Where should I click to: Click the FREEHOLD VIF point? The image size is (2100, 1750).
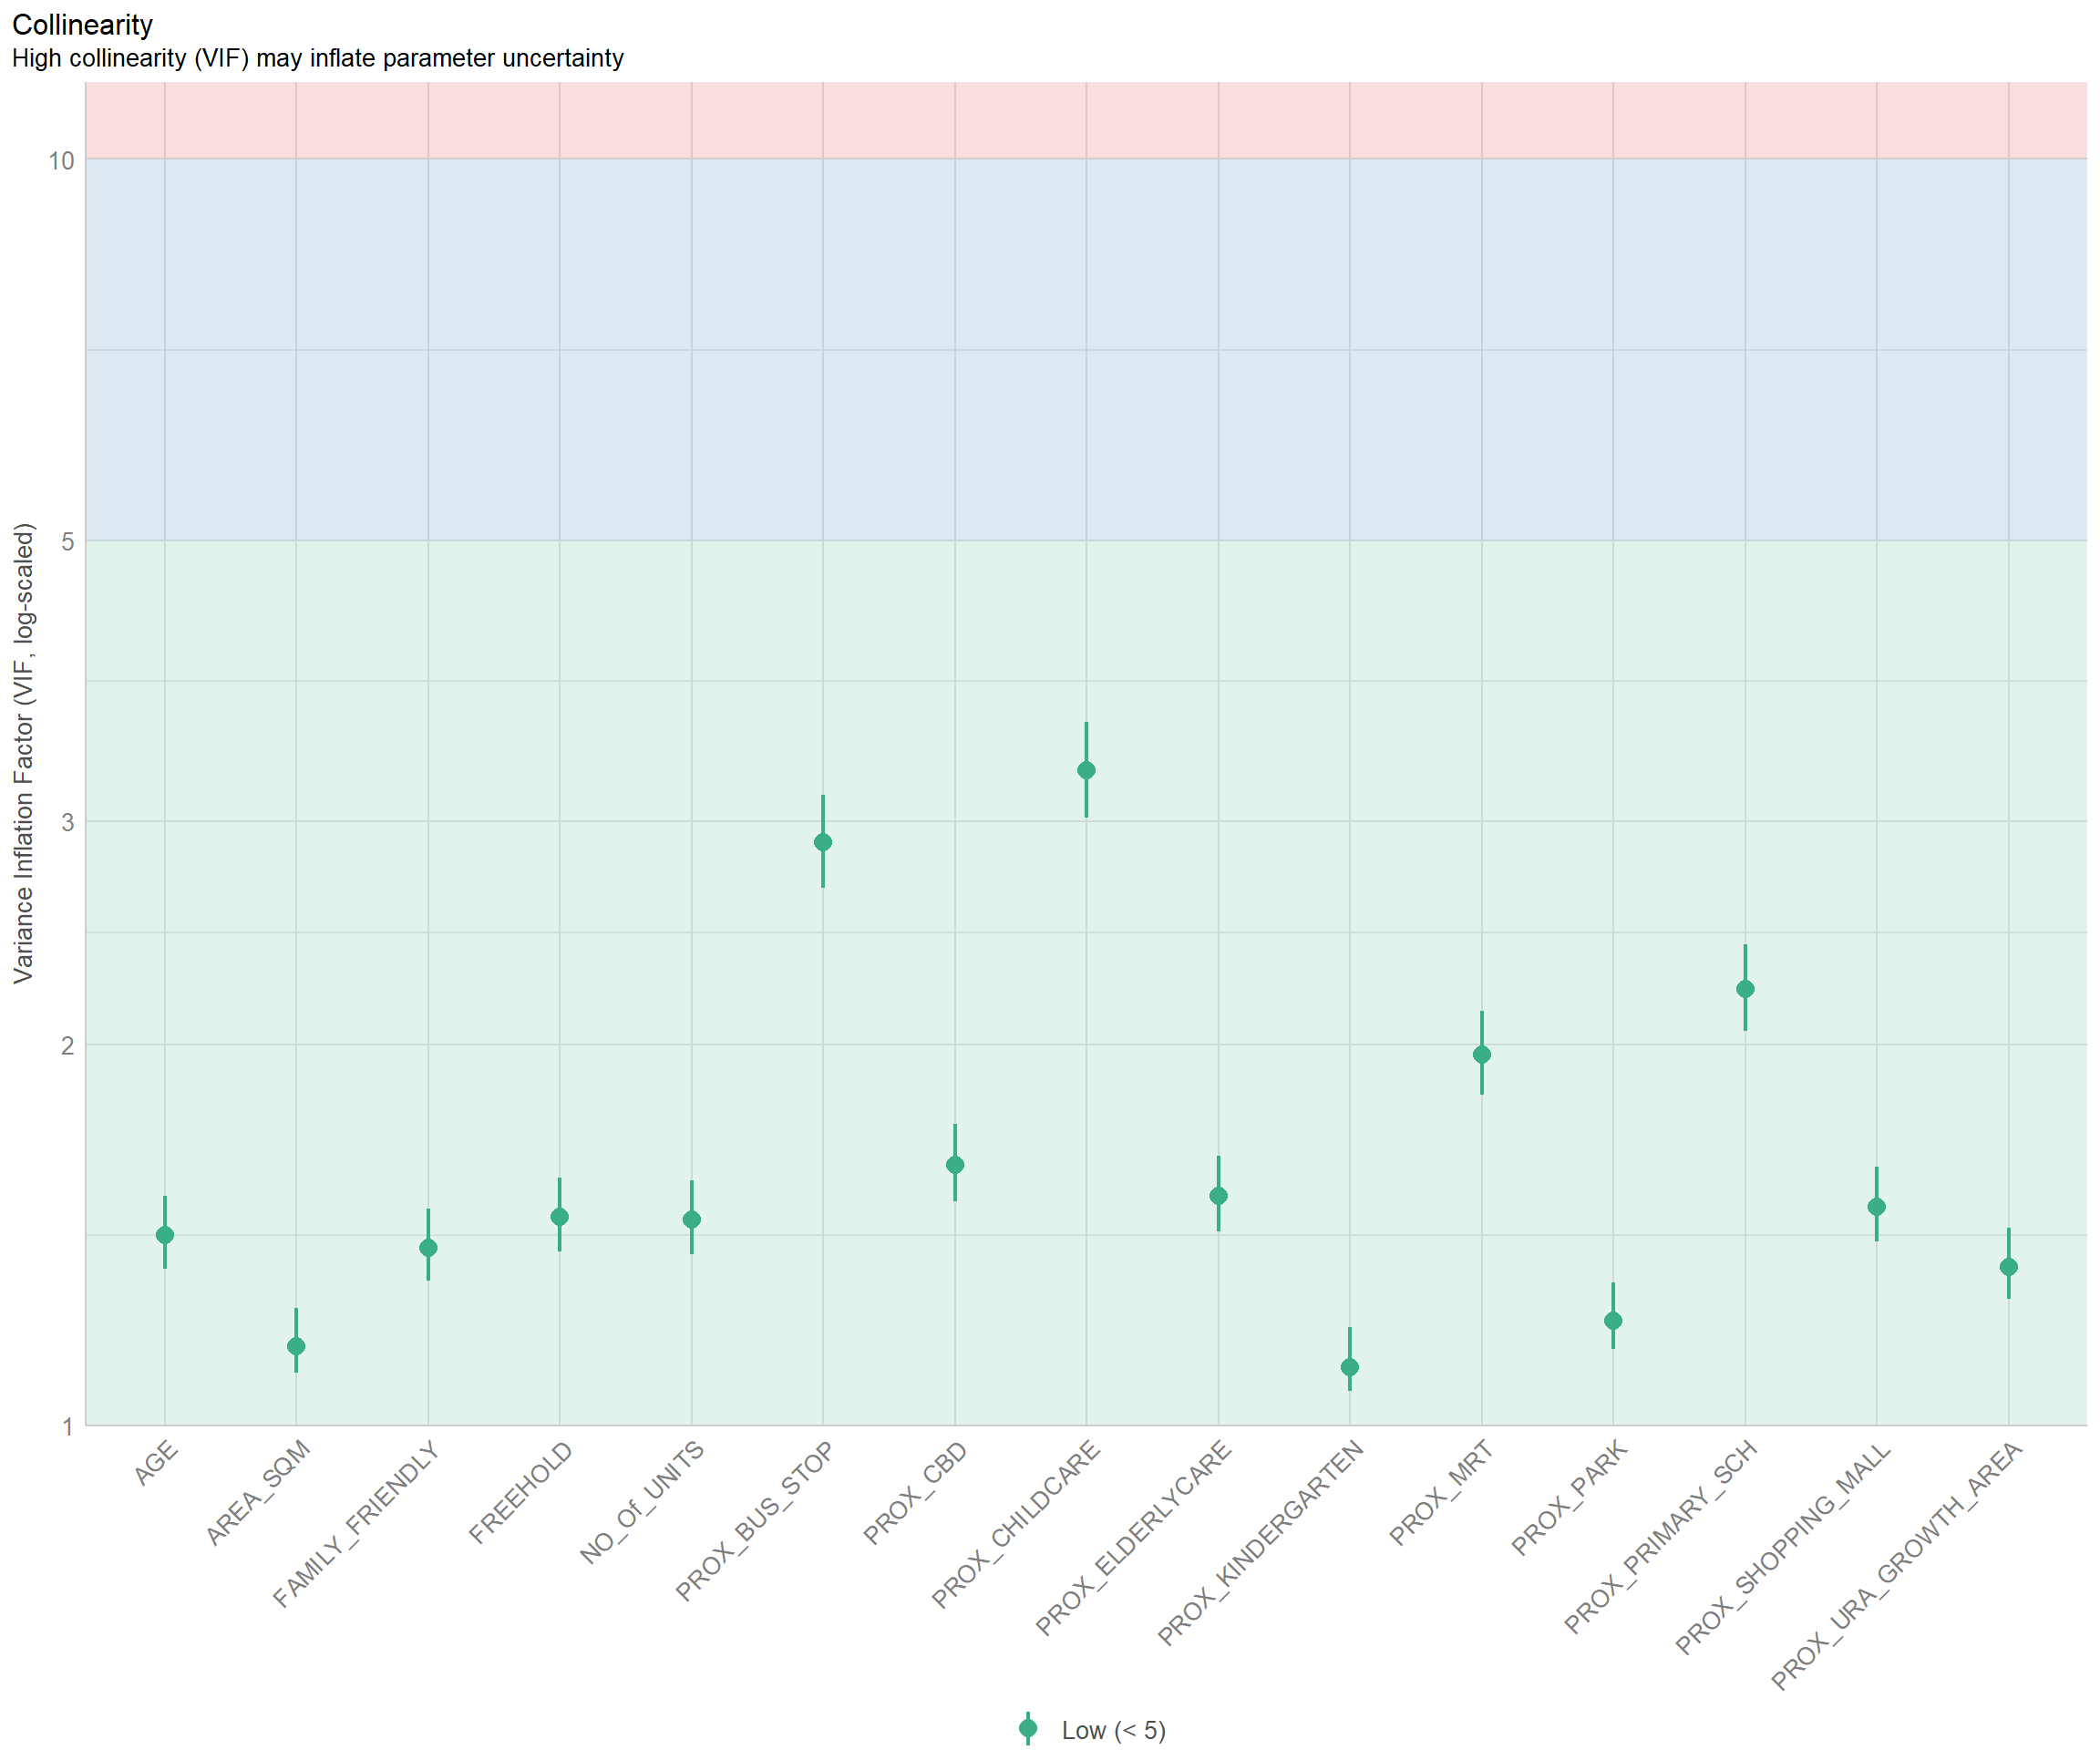pos(560,1217)
